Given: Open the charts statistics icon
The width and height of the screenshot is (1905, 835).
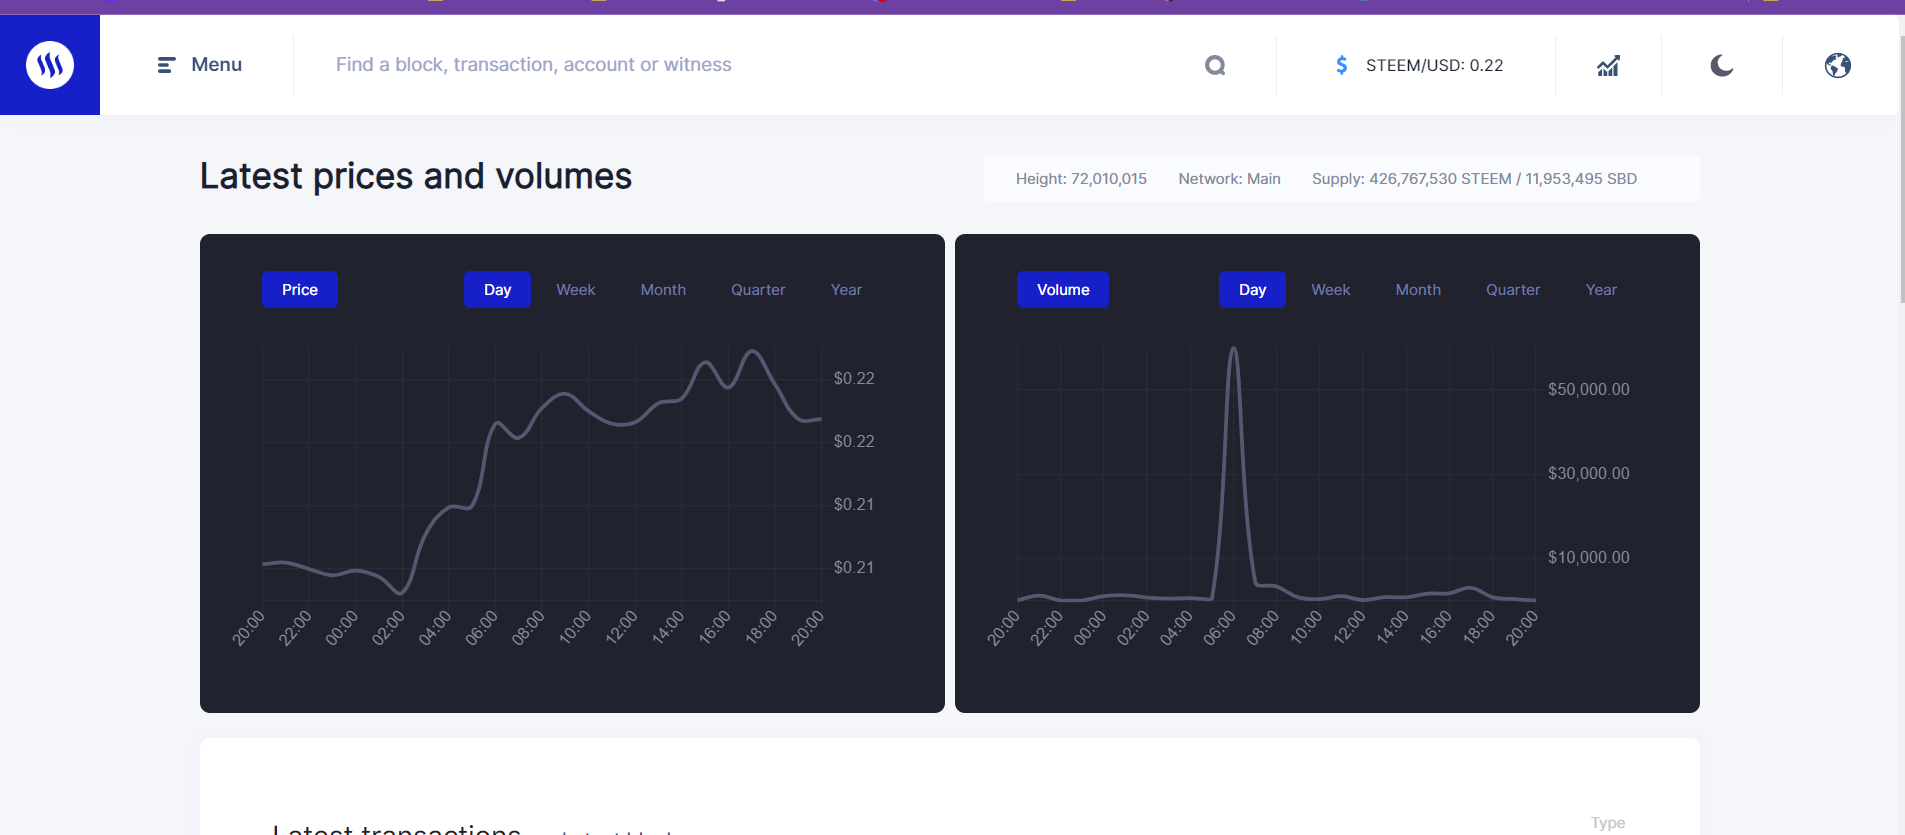Looking at the screenshot, I should pyautogui.click(x=1608, y=66).
